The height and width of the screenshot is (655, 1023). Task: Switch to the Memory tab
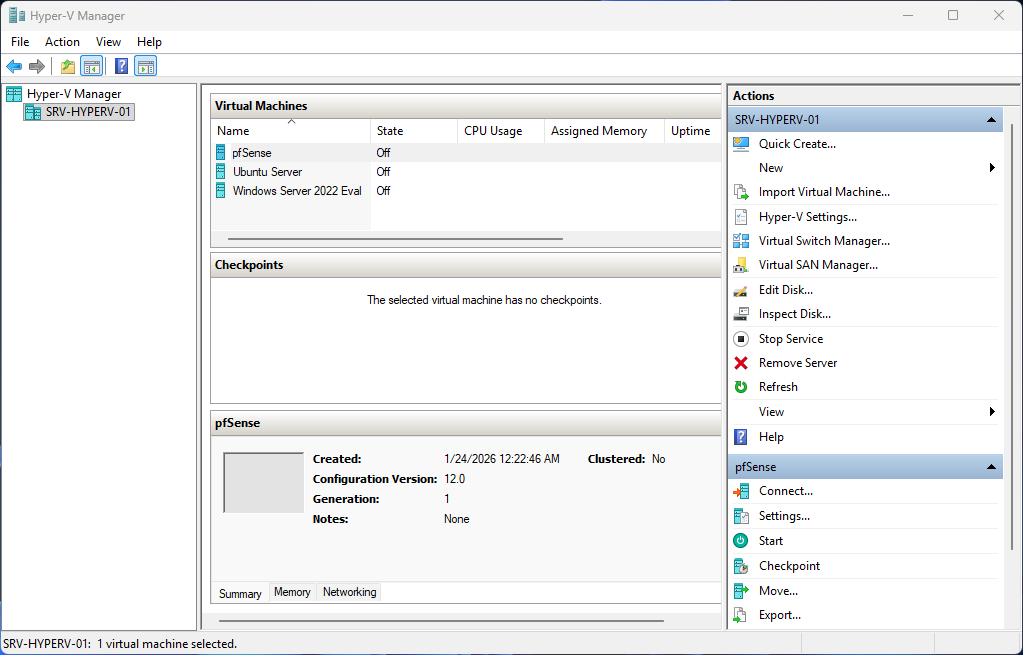pyautogui.click(x=292, y=592)
